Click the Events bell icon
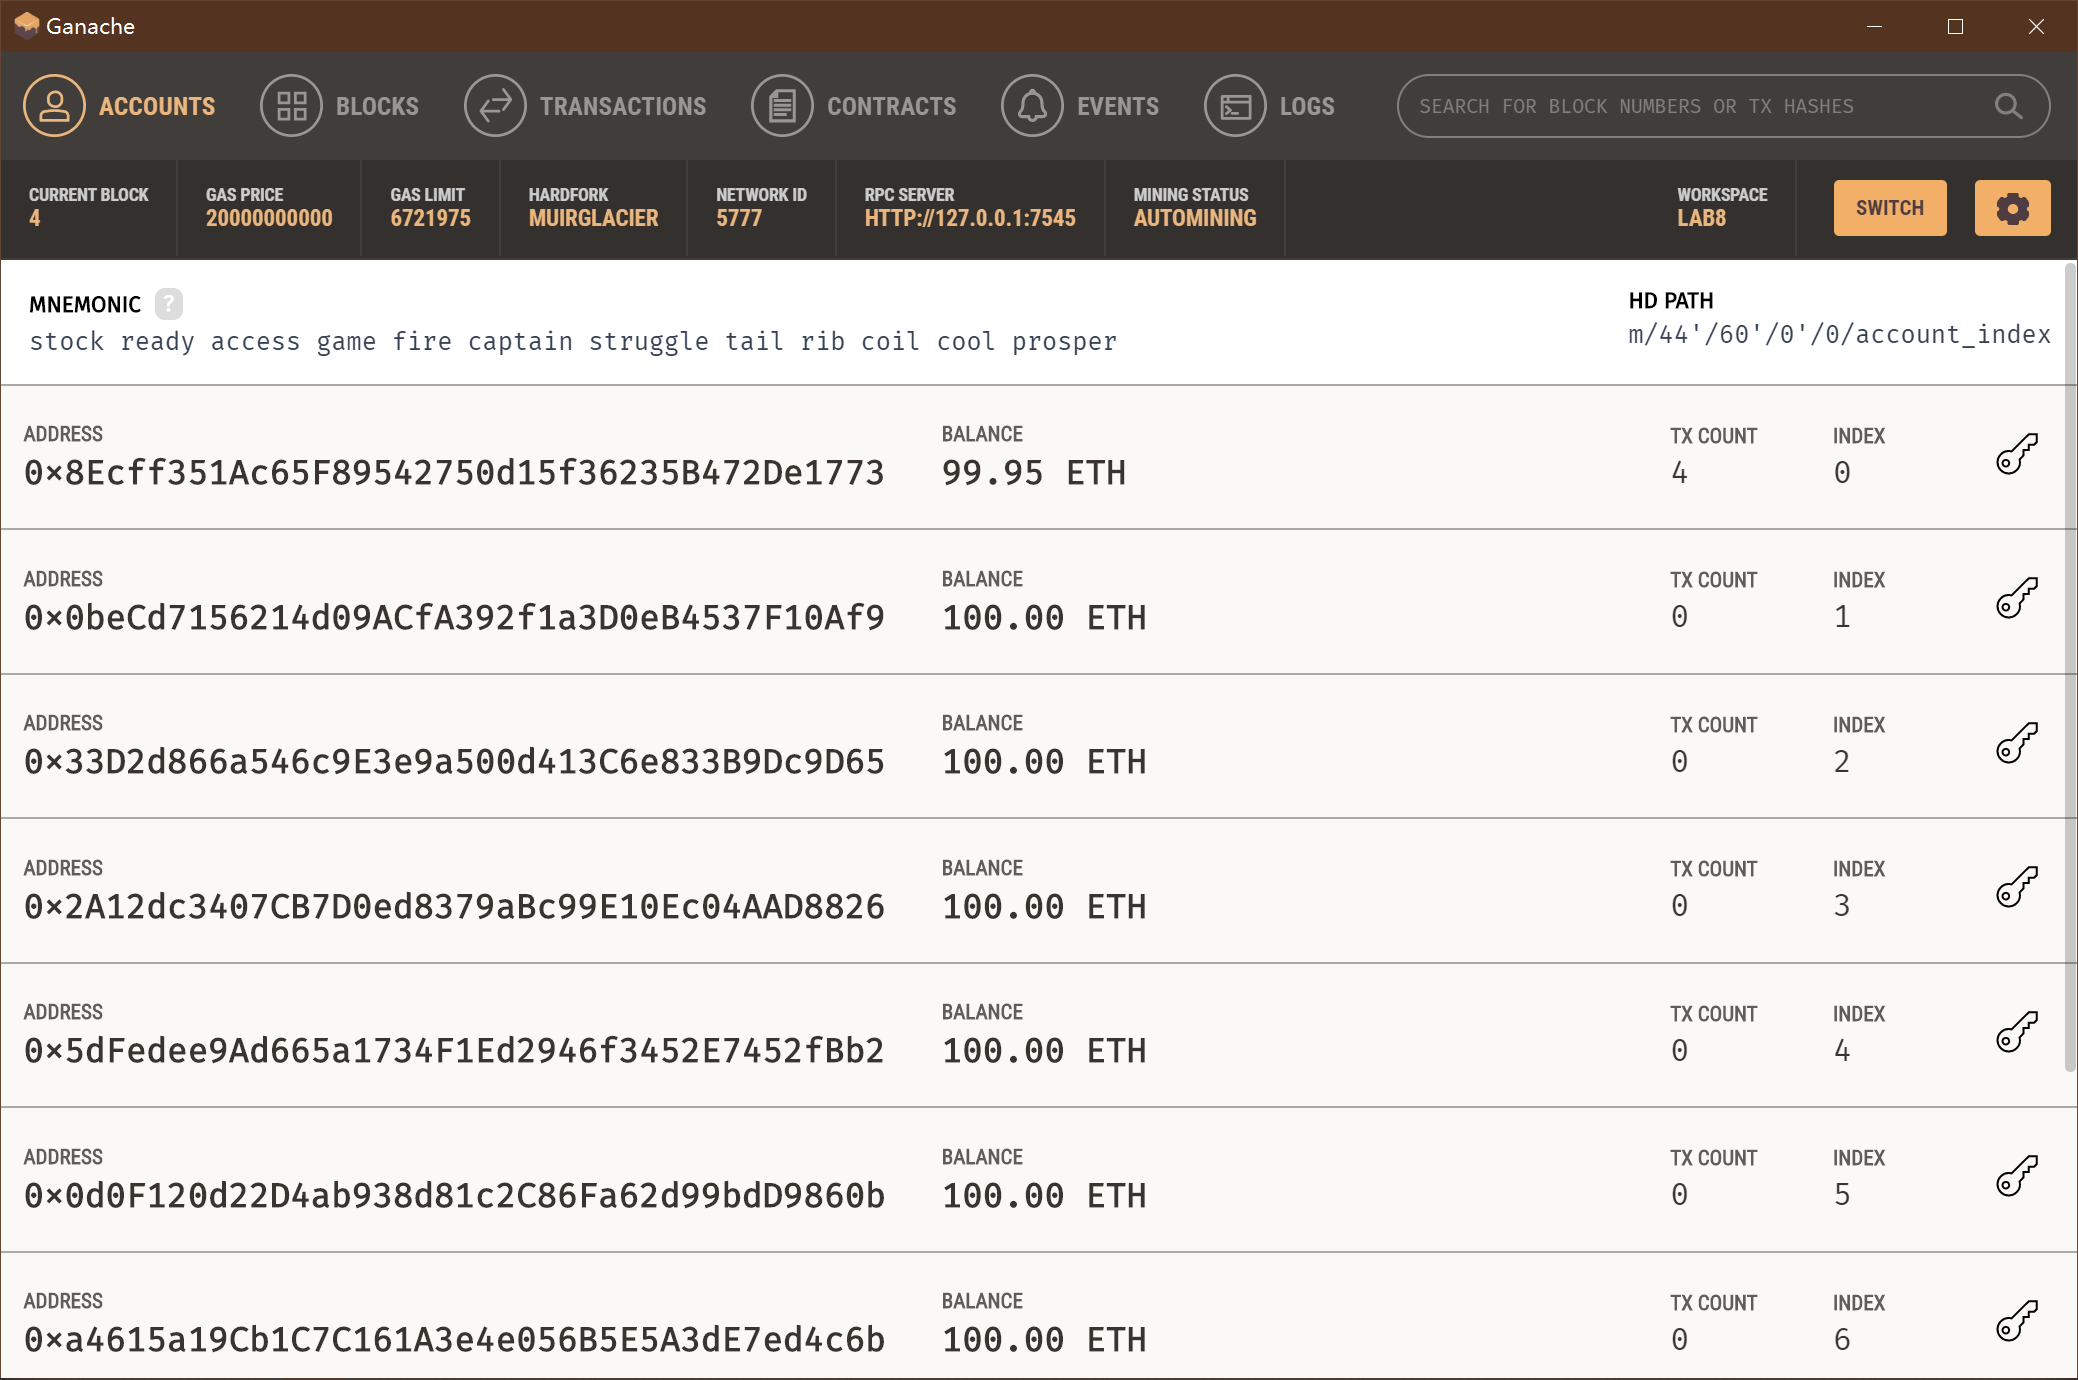The height and width of the screenshot is (1380, 2078). [1032, 106]
